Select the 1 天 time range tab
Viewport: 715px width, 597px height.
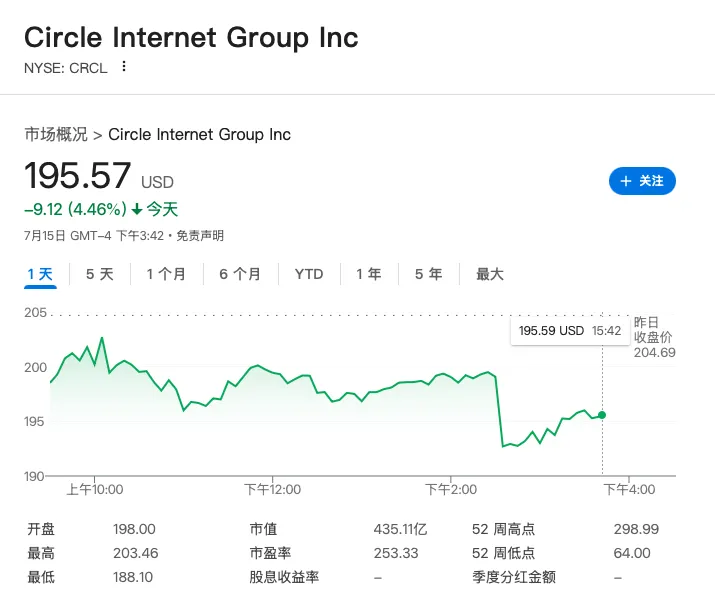pos(40,274)
